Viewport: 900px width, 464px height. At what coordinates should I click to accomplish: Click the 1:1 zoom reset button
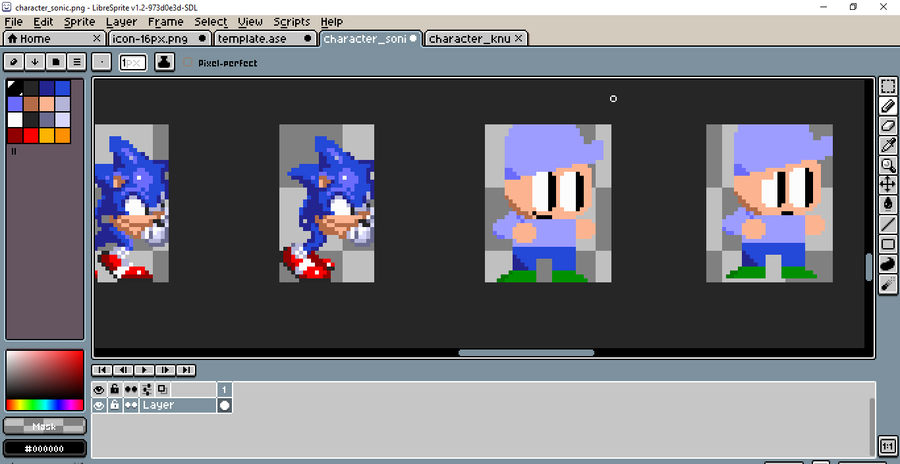pos(887,446)
